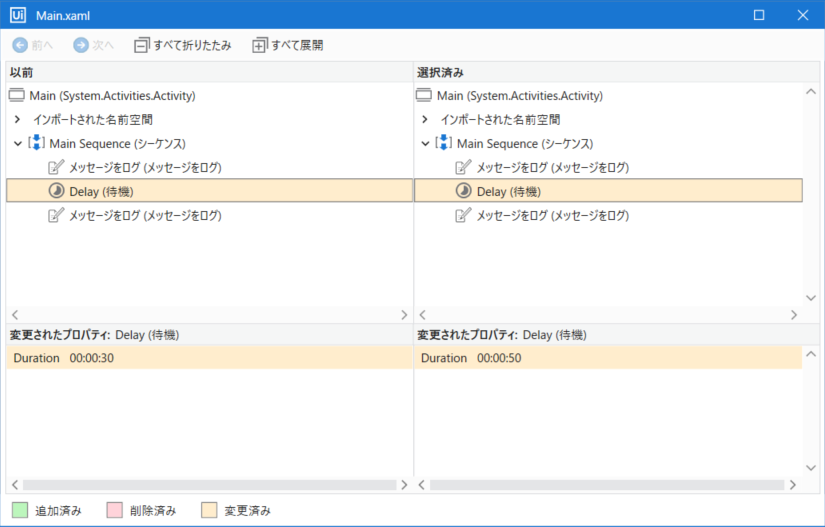Viewport: 825px width, 527px height.
Task: Click Main activity icon in 選択済み pane
Action: [x=424, y=96]
